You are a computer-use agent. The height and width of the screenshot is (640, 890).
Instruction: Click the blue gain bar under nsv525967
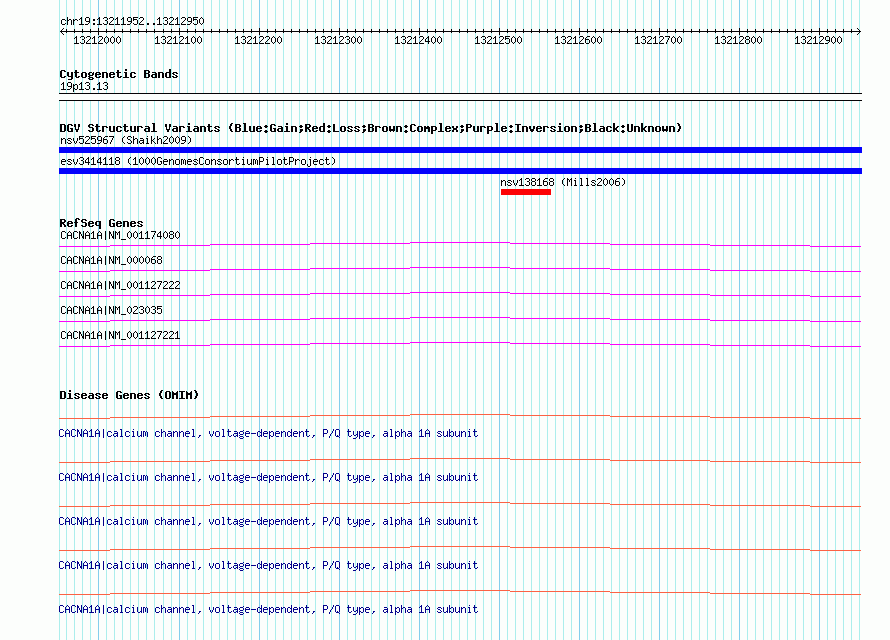click(x=460, y=150)
